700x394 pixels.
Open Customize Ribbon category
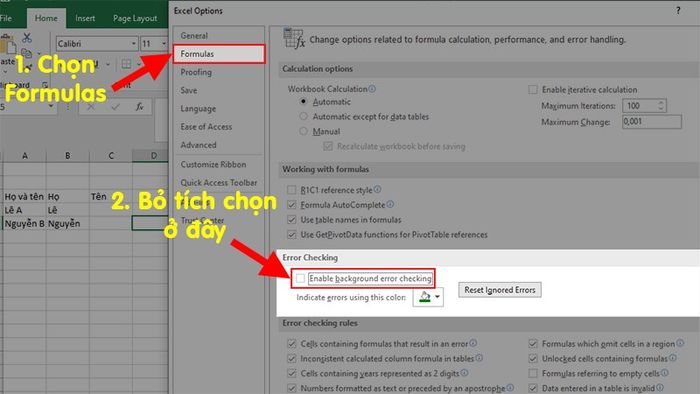coord(219,164)
